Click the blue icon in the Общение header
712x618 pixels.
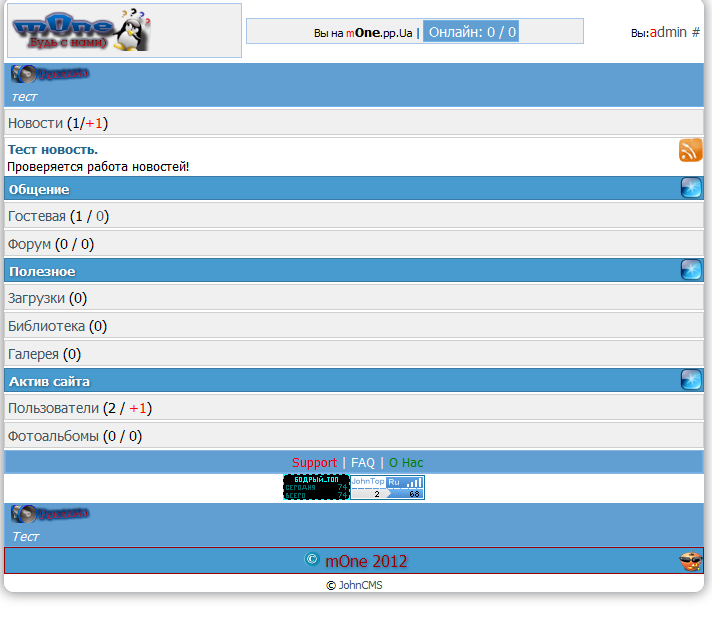coord(691,188)
